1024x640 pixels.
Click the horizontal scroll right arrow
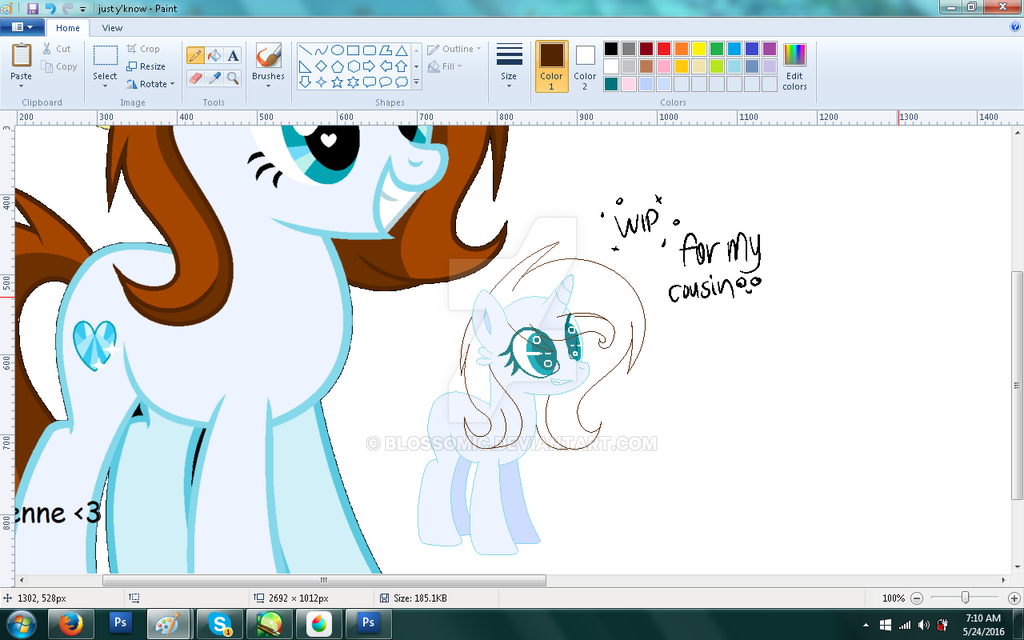click(x=1004, y=580)
